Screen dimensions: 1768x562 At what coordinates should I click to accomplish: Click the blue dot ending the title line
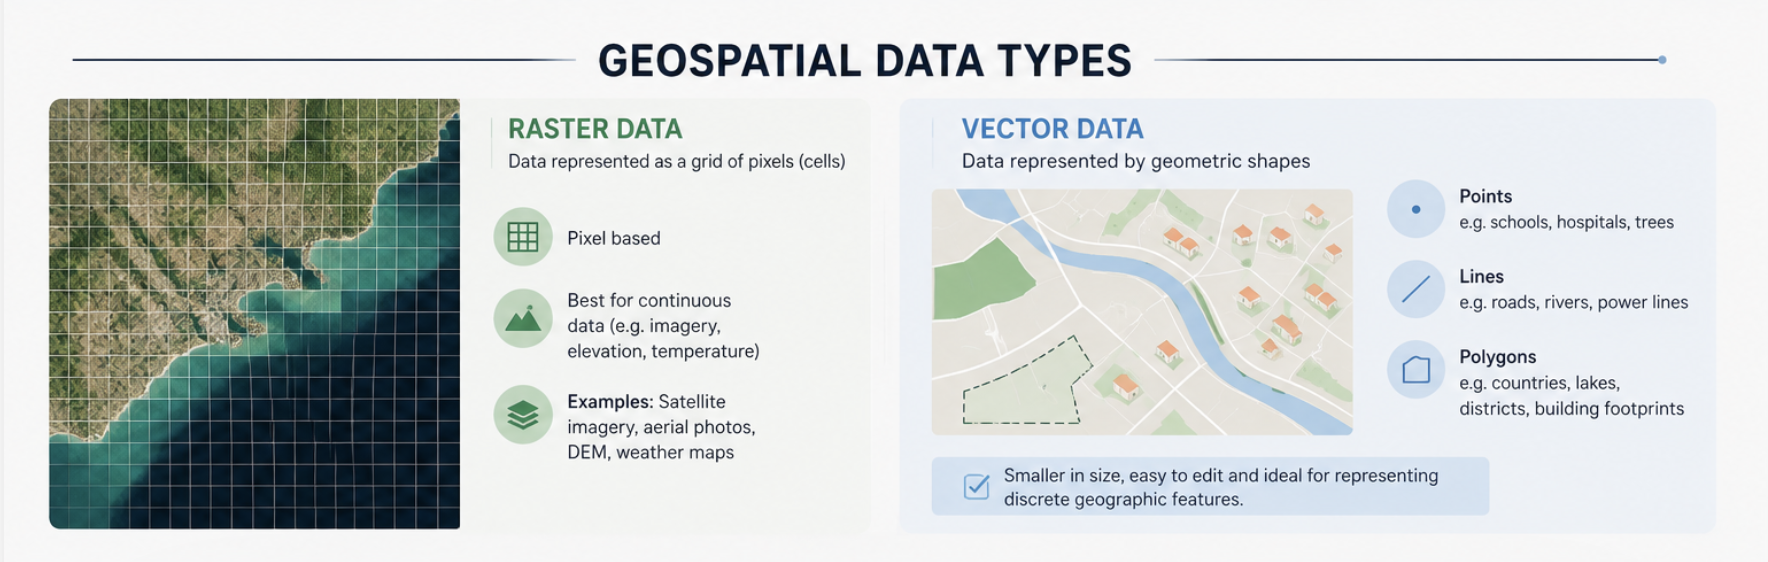(x=1662, y=60)
